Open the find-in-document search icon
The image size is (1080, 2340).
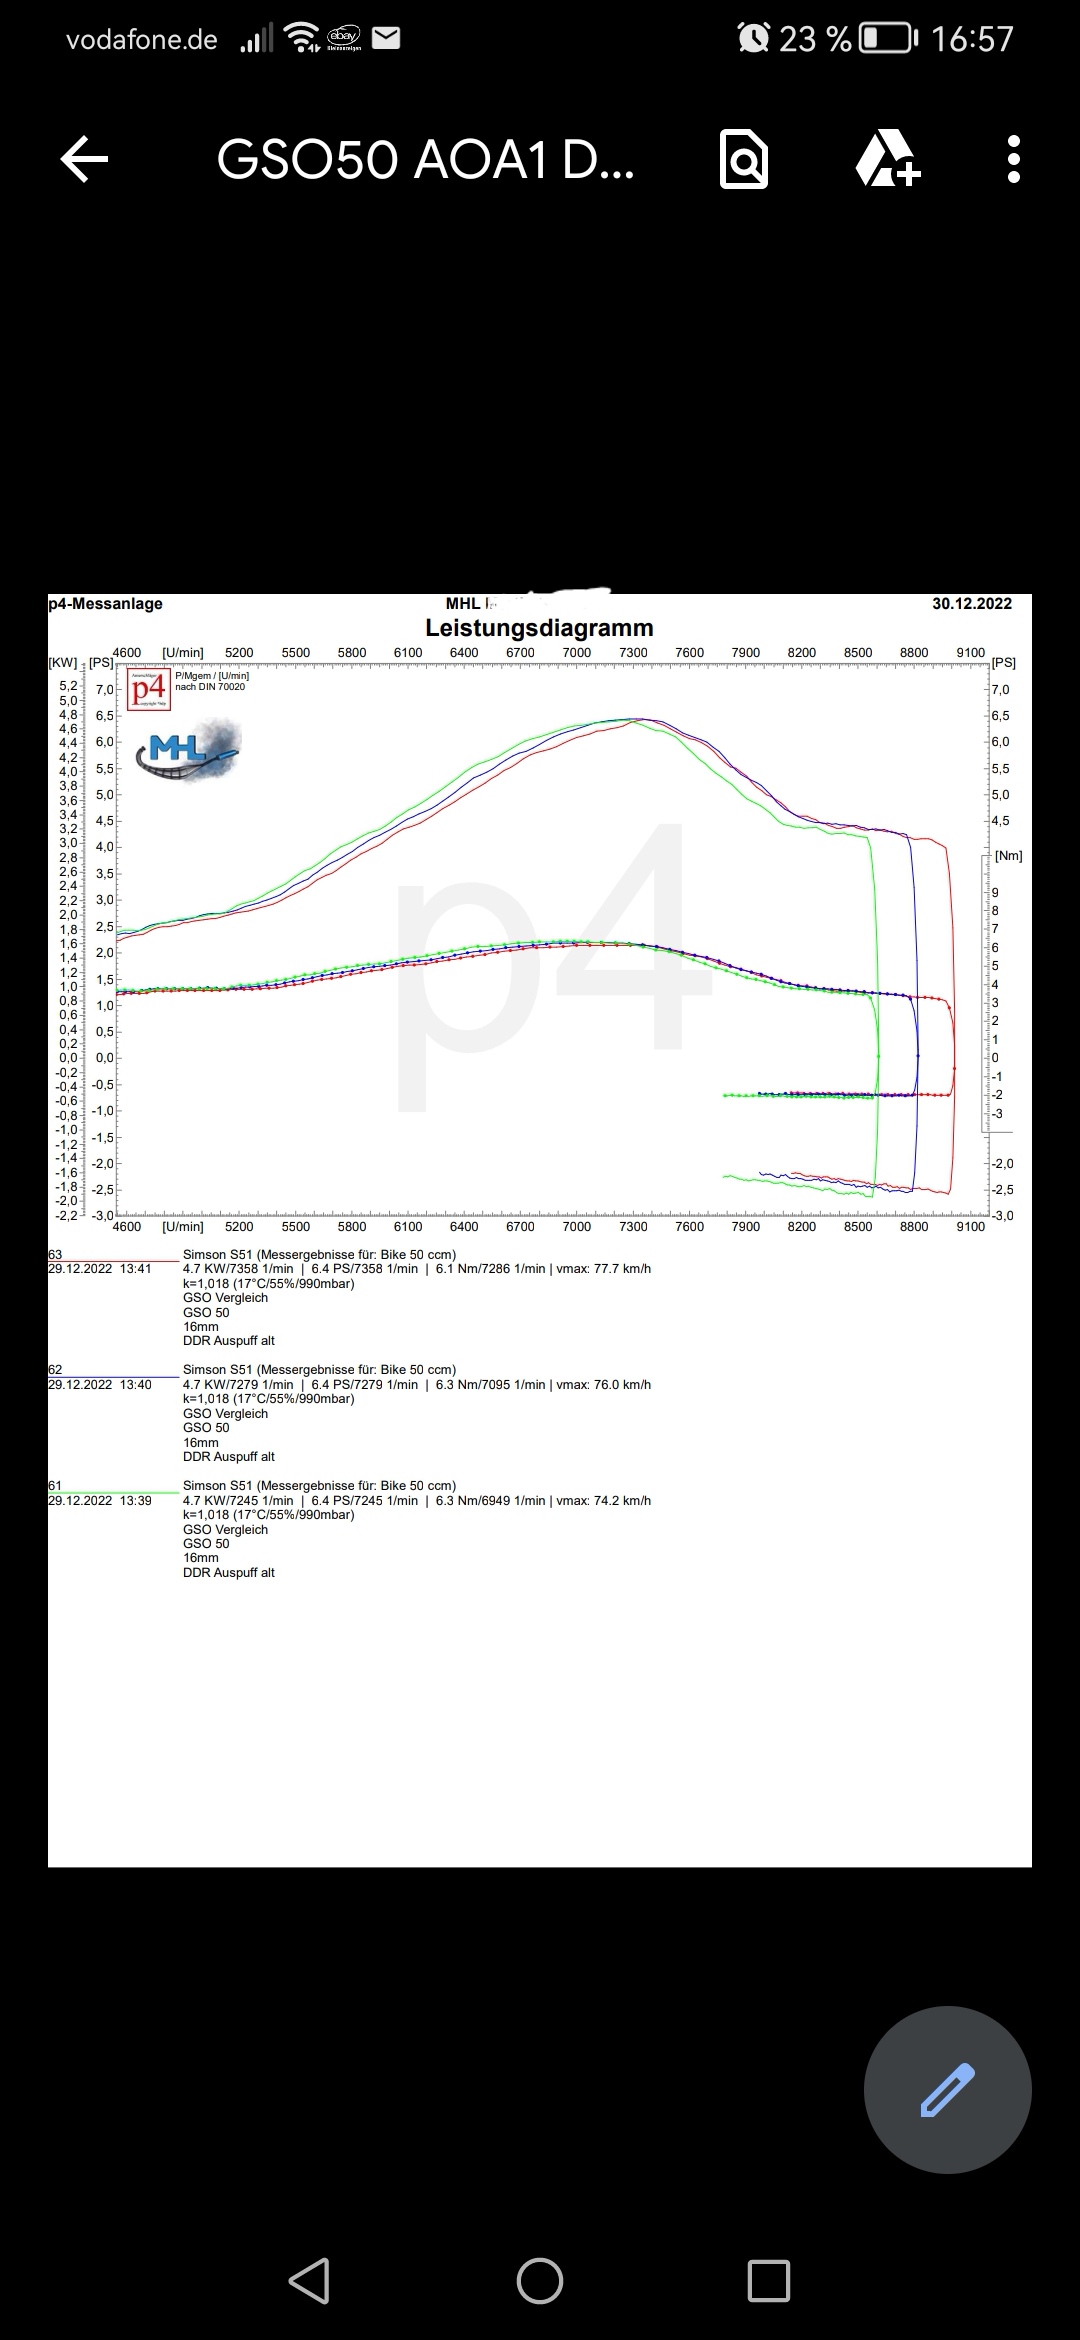744,159
